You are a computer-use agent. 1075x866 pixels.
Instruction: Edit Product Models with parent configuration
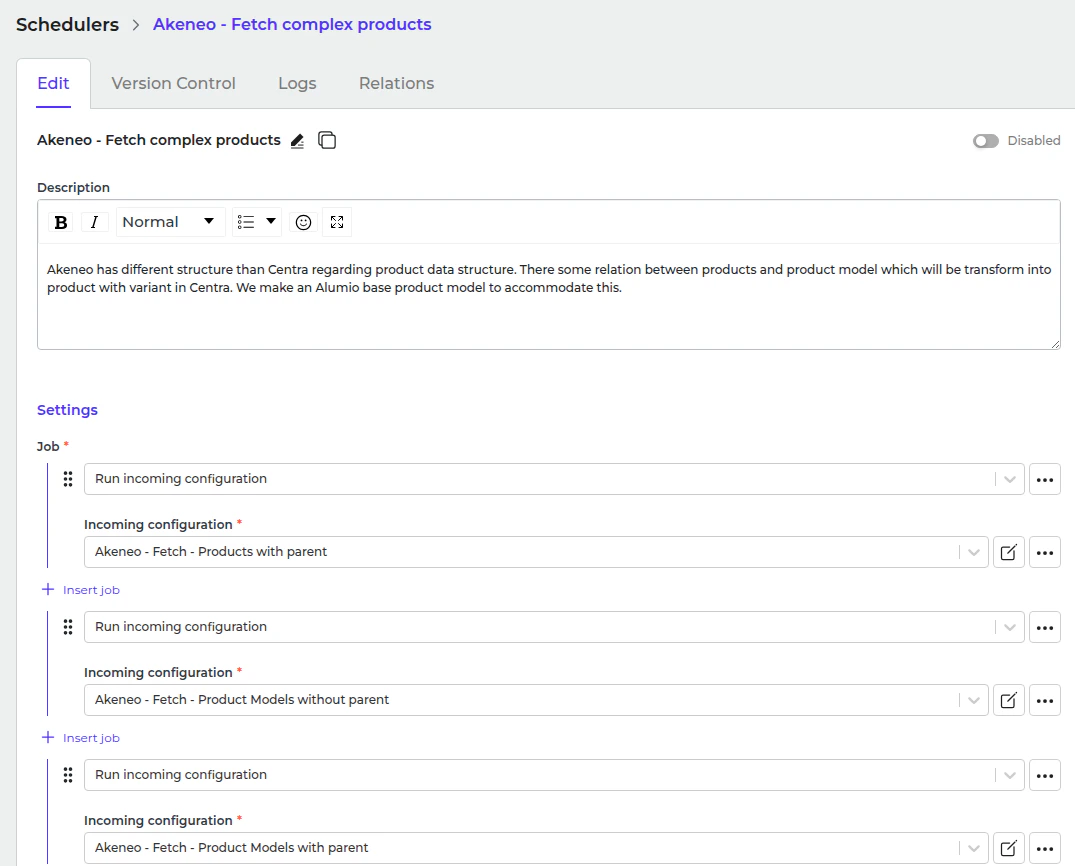1008,849
